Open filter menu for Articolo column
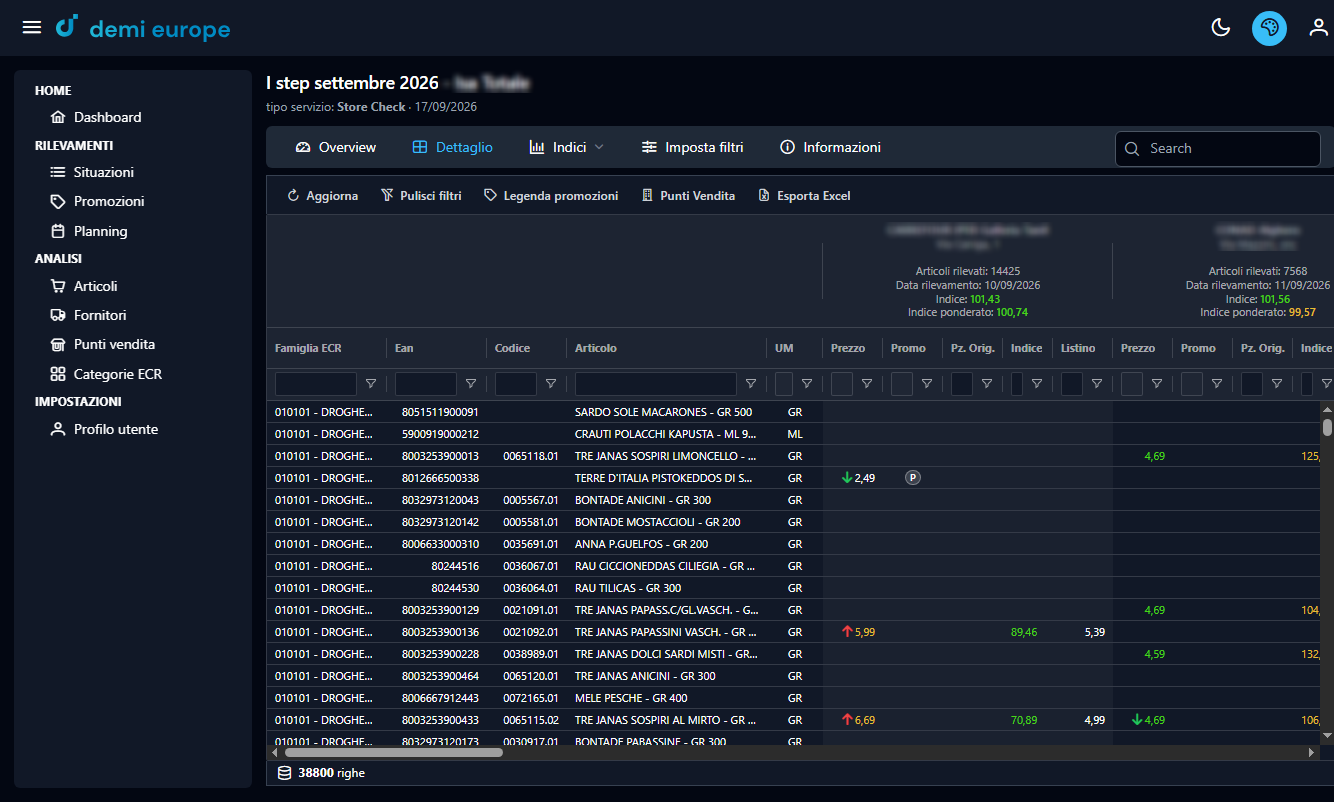Image resolution: width=1334 pixels, height=802 pixels. click(x=751, y=383)
